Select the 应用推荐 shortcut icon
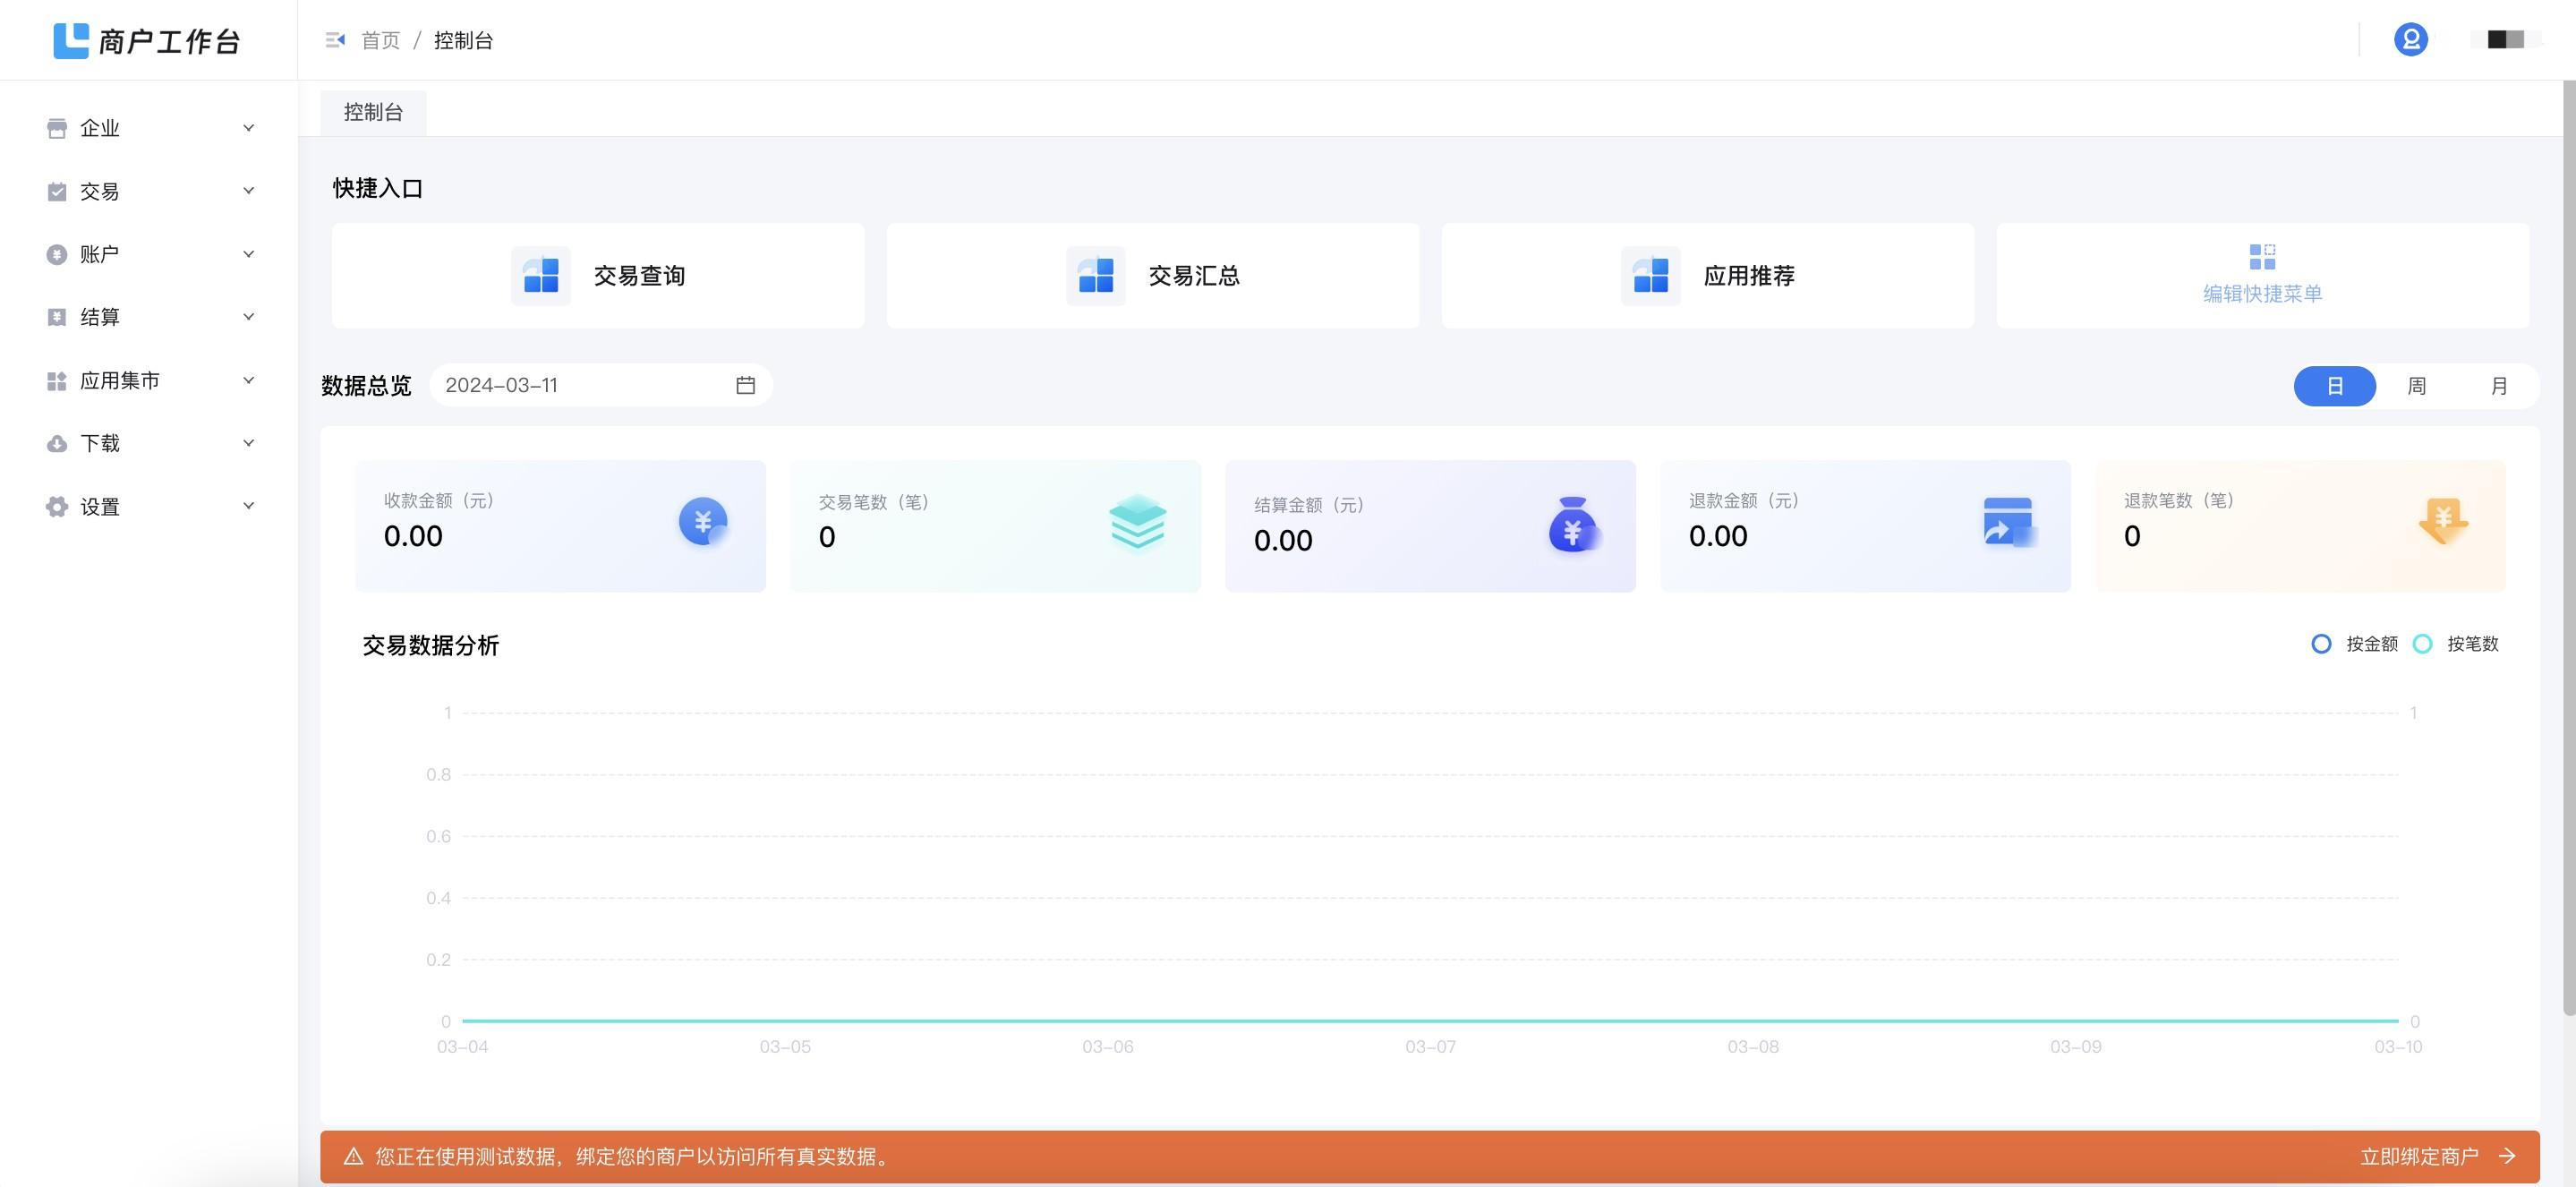 click(1648, 275)
